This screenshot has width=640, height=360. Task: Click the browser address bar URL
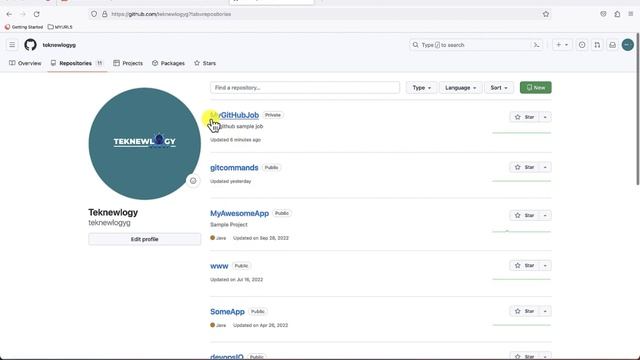pyautogui.click(x=171, y=14)
